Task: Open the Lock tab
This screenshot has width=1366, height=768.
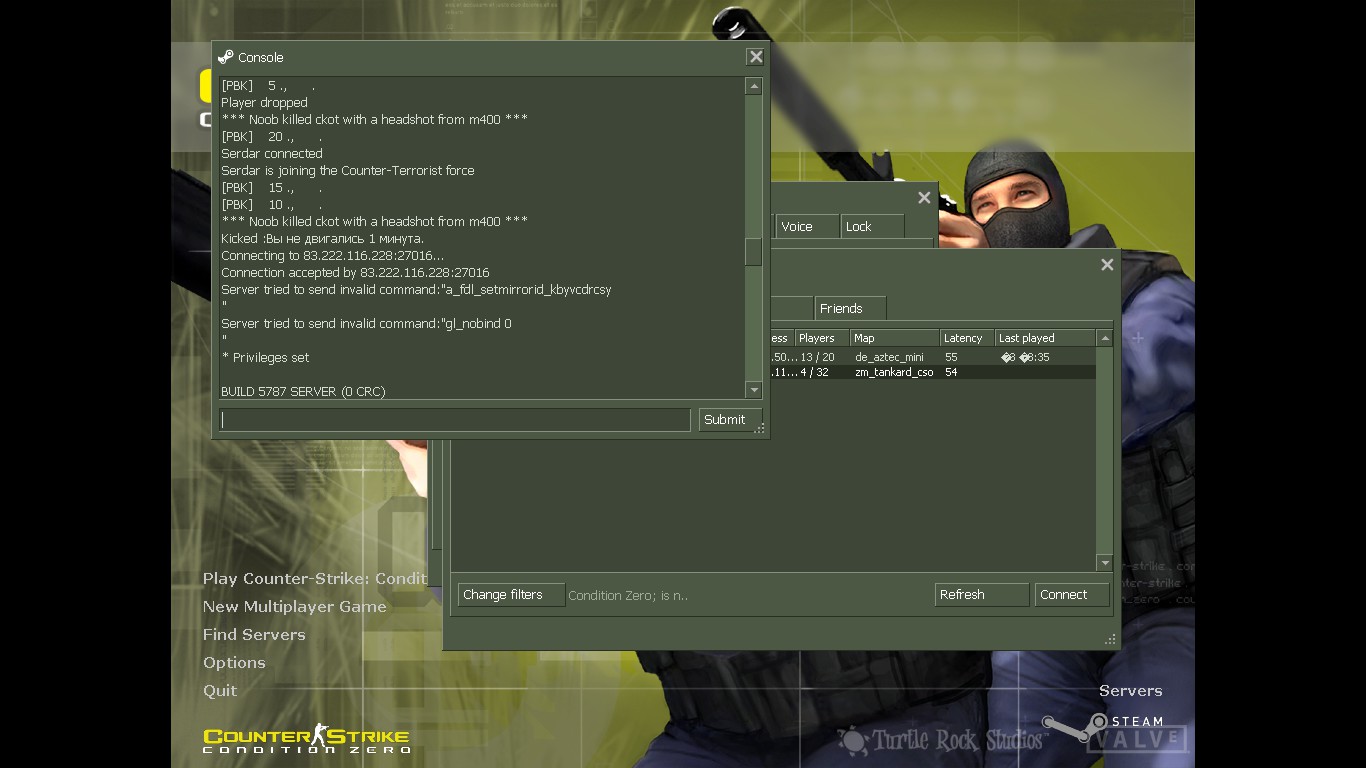Action: coord(871,227)
